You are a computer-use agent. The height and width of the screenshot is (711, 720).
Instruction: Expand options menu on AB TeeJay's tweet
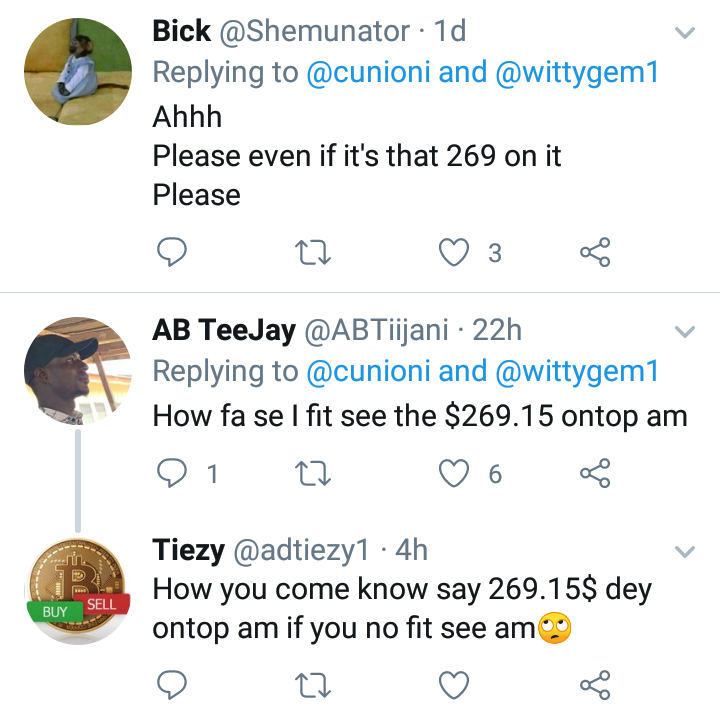point(685,331)
